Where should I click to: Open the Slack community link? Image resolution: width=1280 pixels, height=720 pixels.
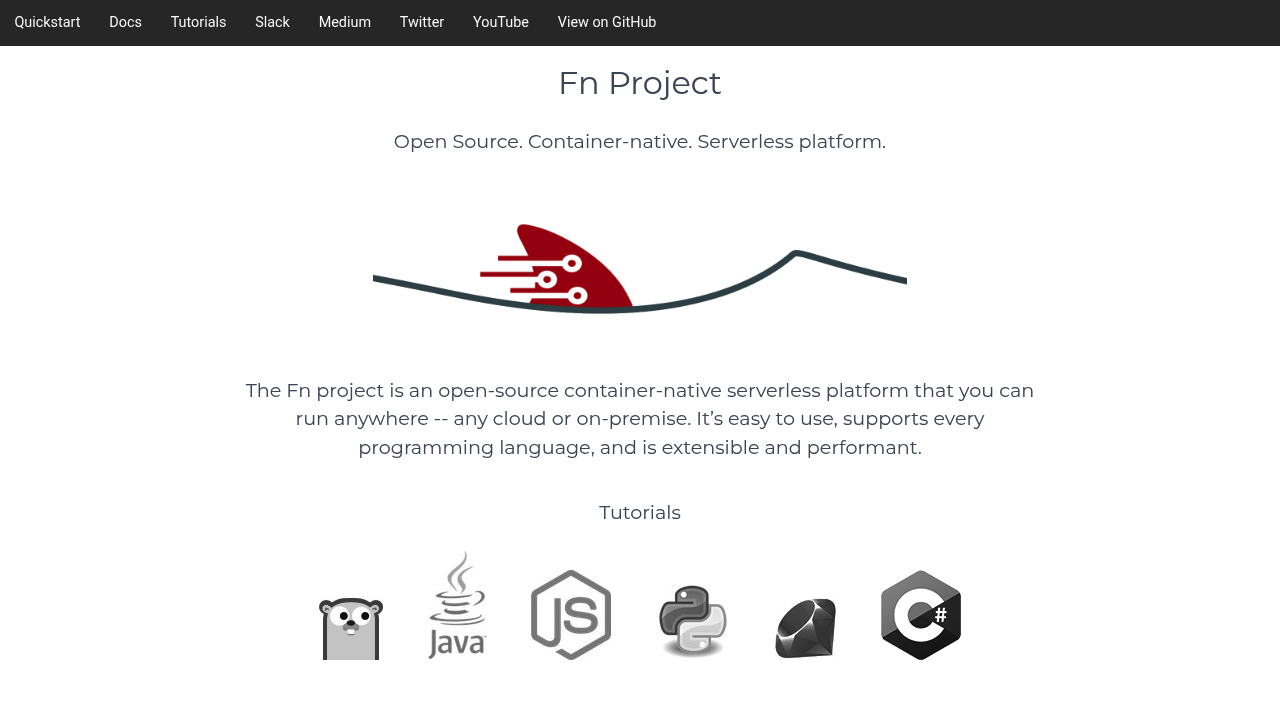[x=272, y=22]
